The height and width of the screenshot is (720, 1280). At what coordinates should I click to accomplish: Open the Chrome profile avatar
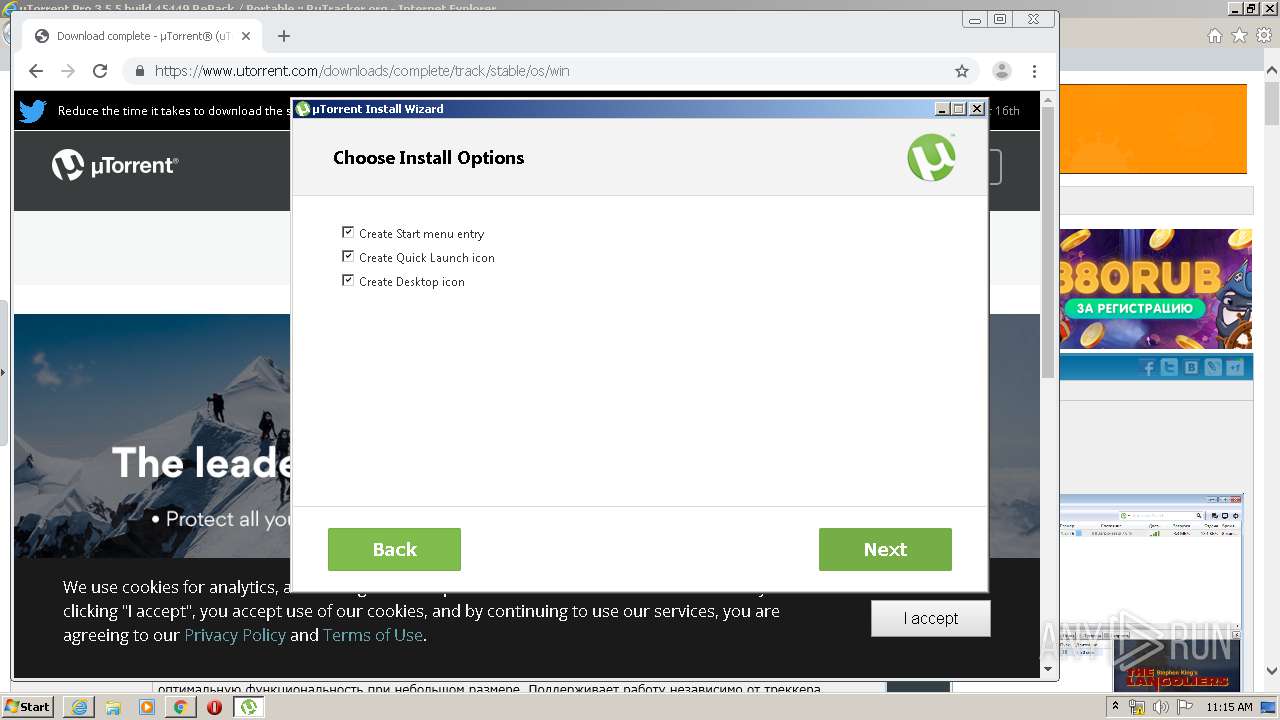click(1001, 71)
